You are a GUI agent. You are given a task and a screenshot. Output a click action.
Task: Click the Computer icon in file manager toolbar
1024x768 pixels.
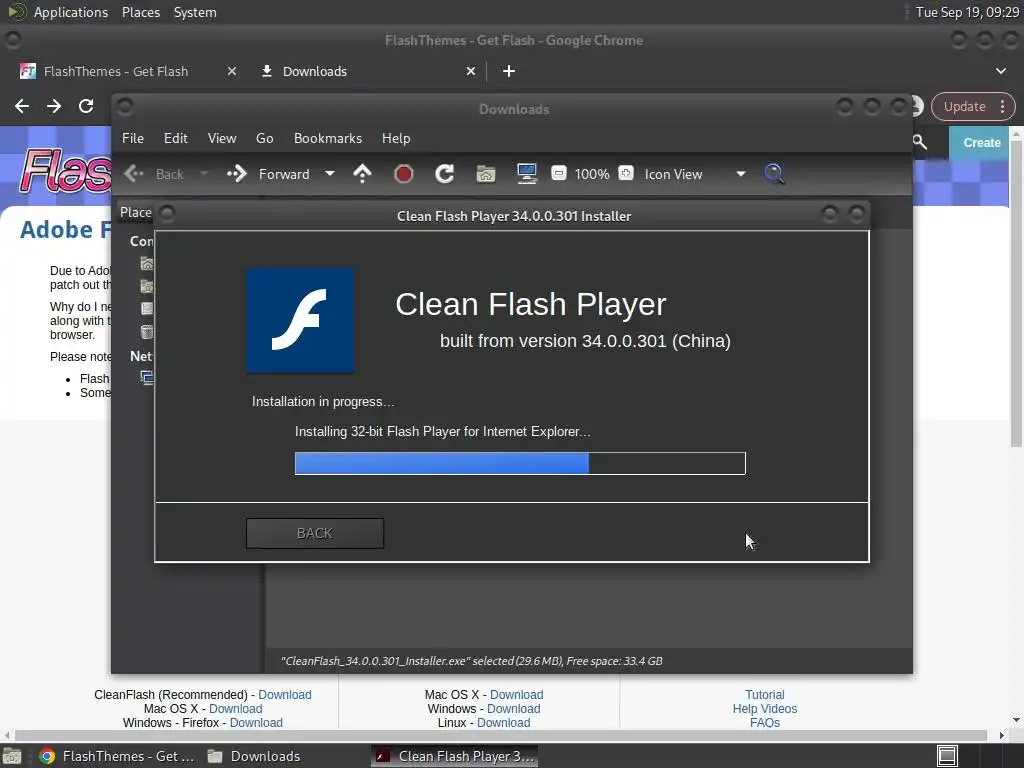[526, 174]
